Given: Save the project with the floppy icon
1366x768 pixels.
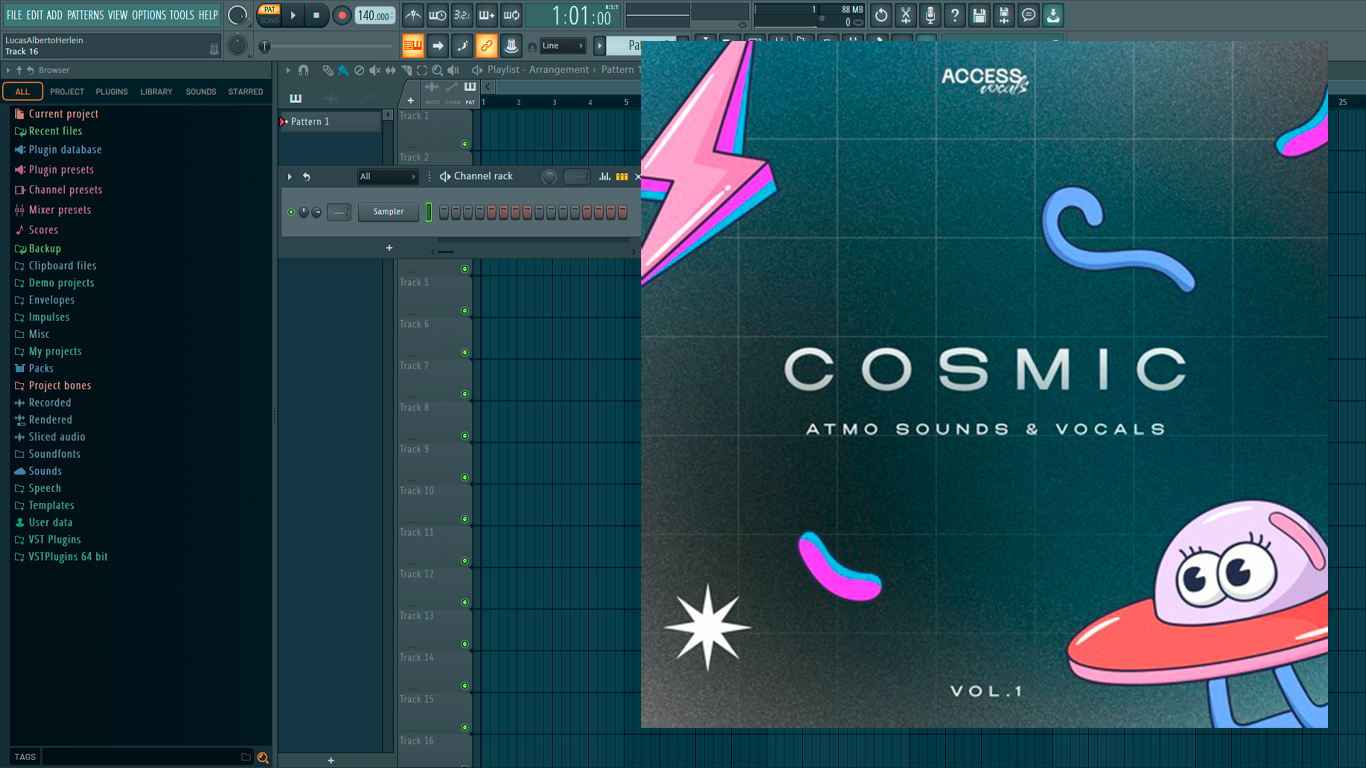Looking at the screenshot, I should [x=979, y=15].
